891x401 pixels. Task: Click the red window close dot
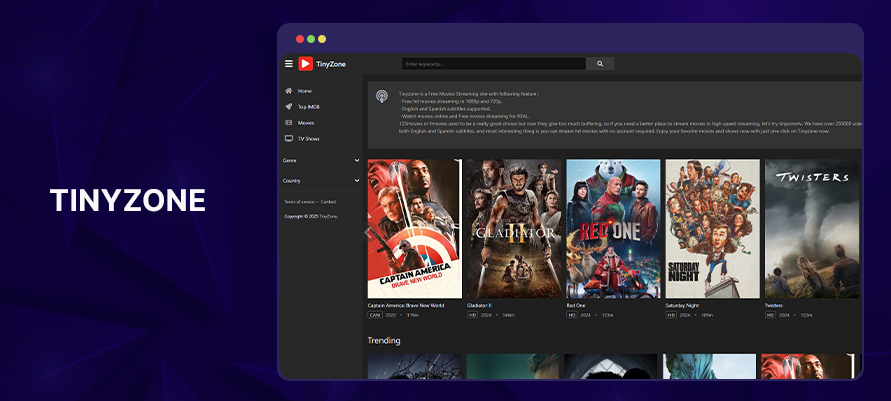point(300,39)
